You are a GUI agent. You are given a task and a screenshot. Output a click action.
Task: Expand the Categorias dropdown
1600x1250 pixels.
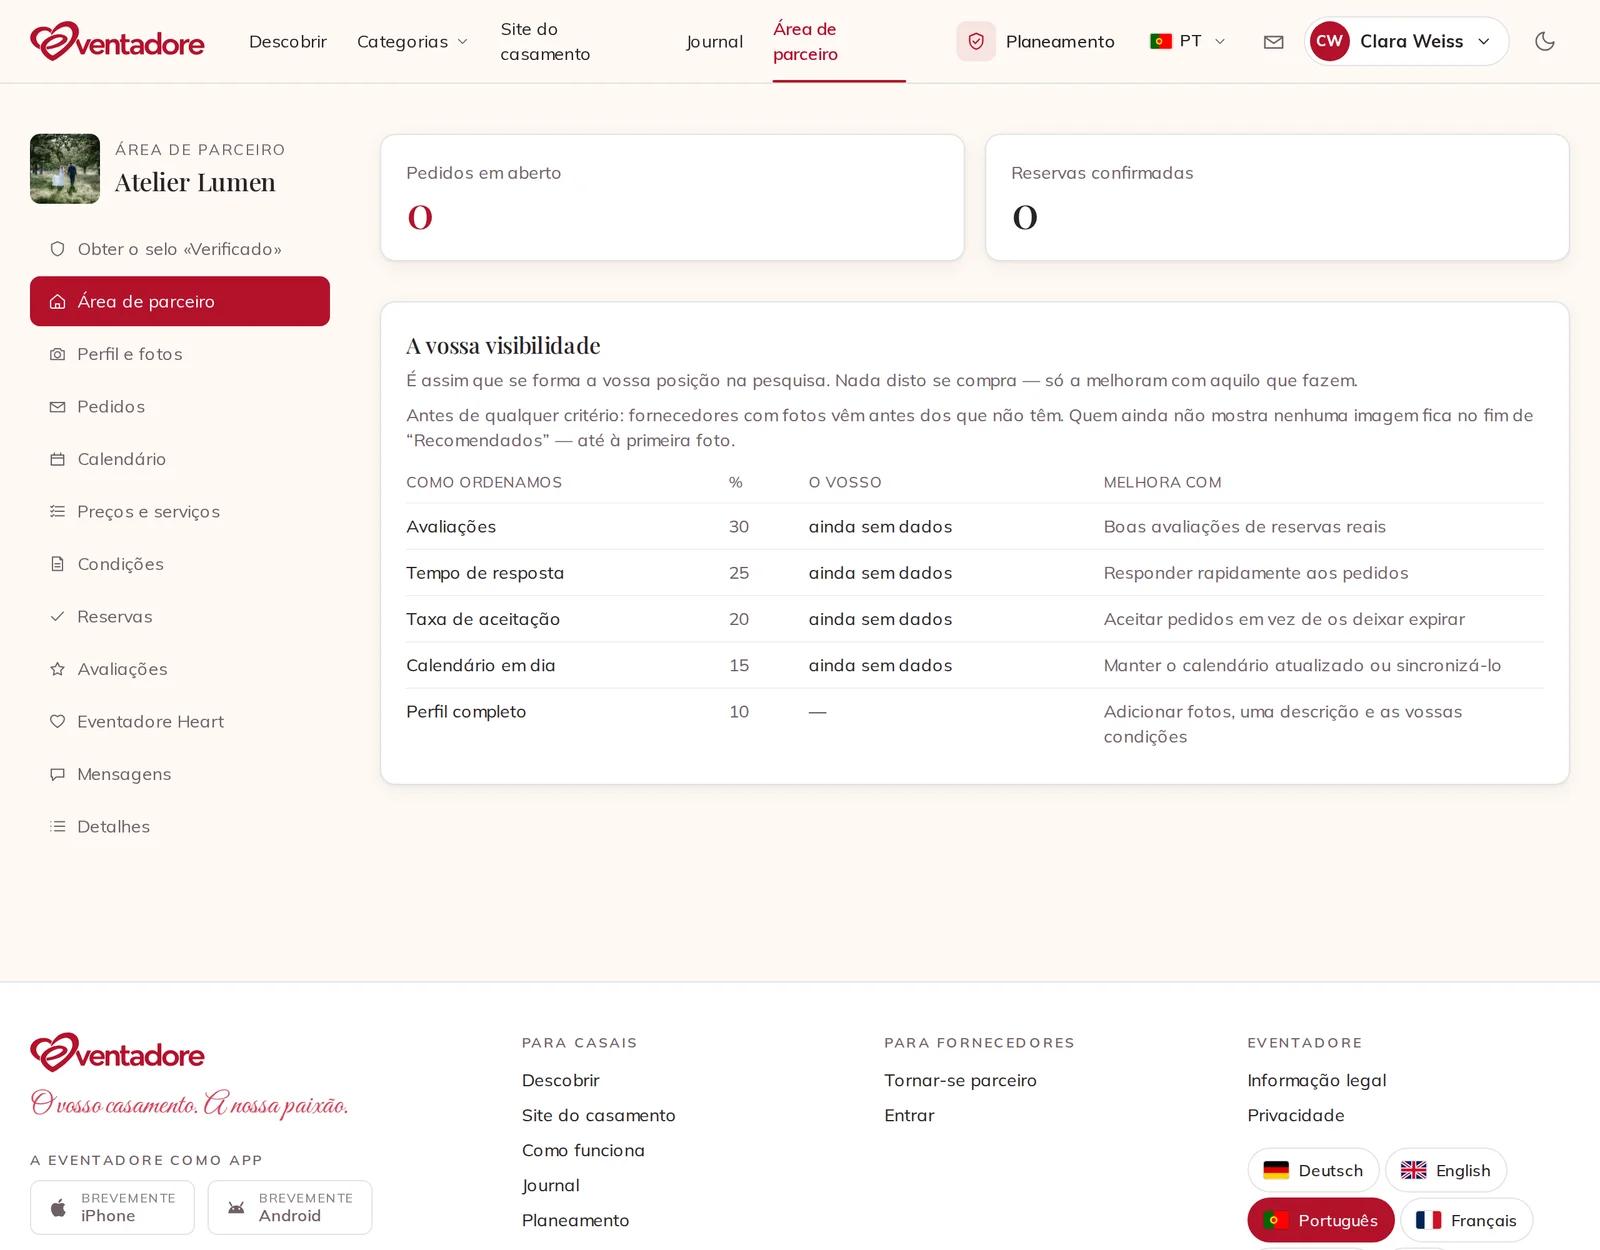coord(412,41)
